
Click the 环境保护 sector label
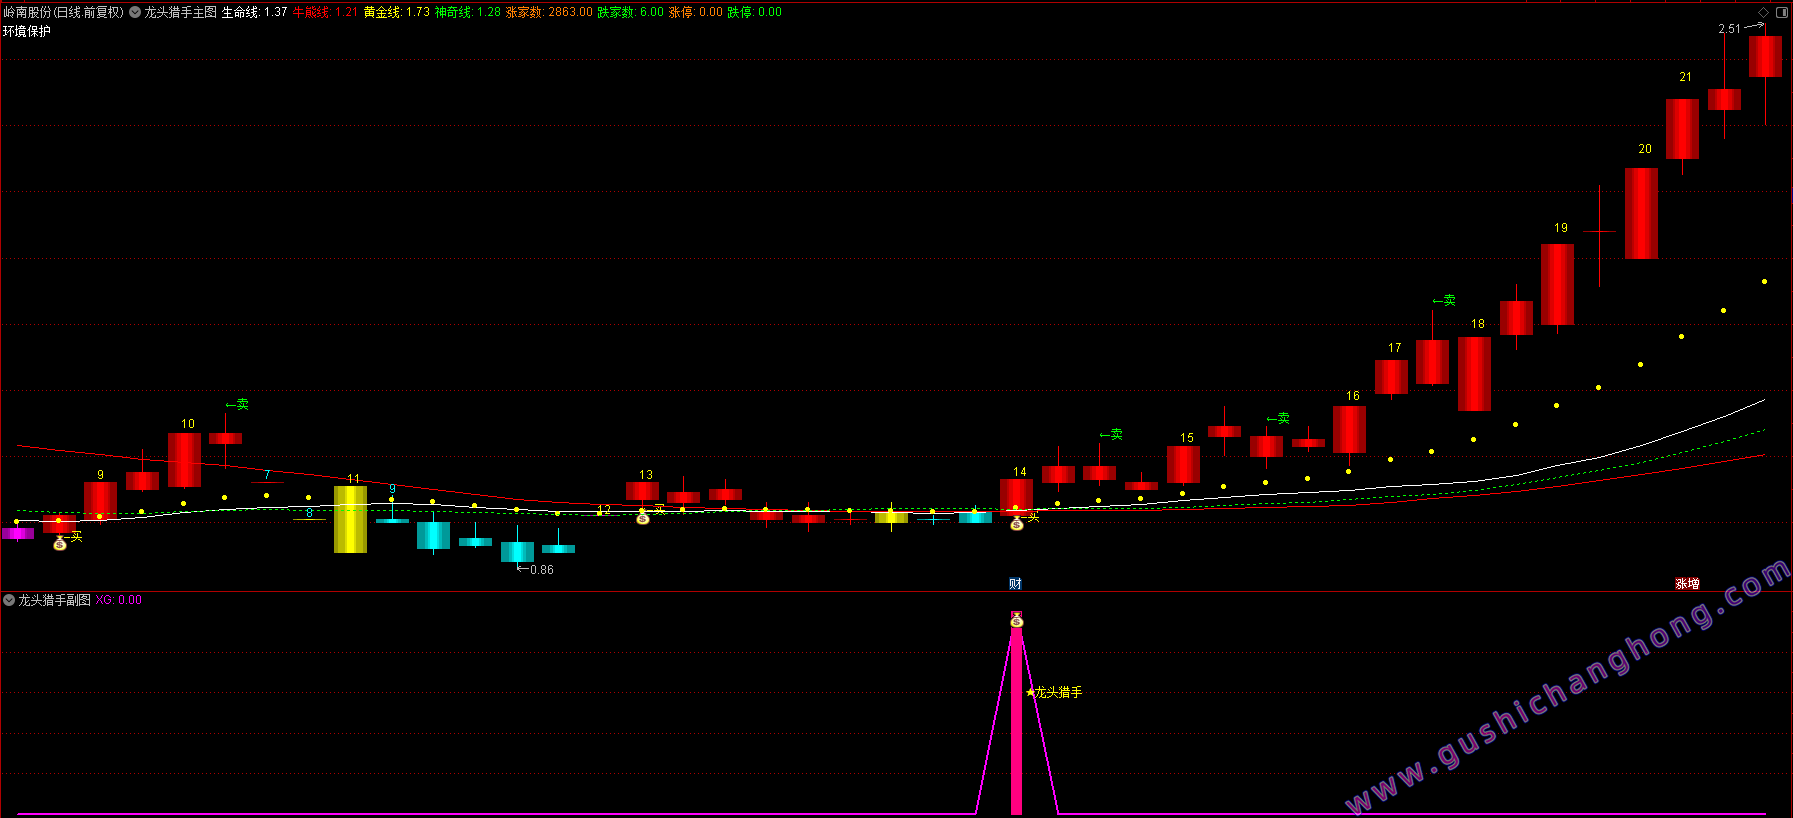(x=27, y=31)
